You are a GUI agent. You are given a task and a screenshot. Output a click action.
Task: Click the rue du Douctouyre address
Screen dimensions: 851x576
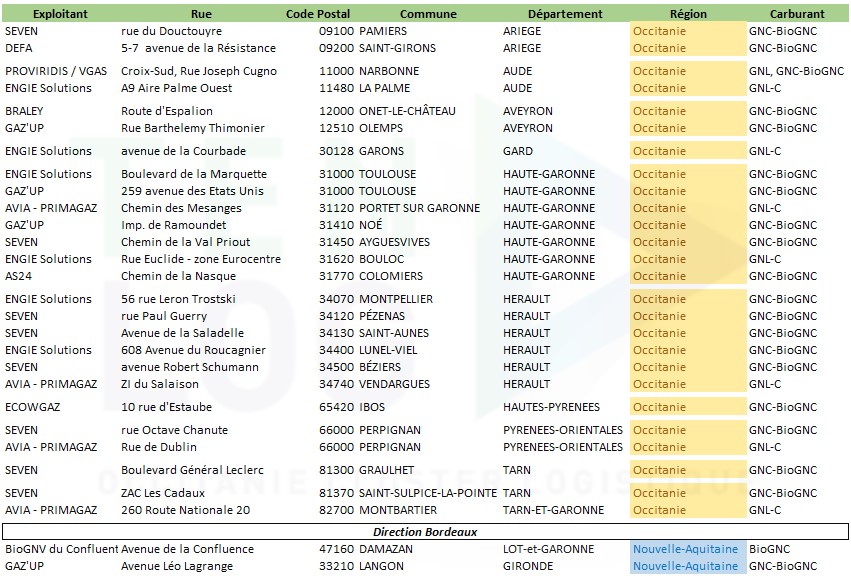172,31
